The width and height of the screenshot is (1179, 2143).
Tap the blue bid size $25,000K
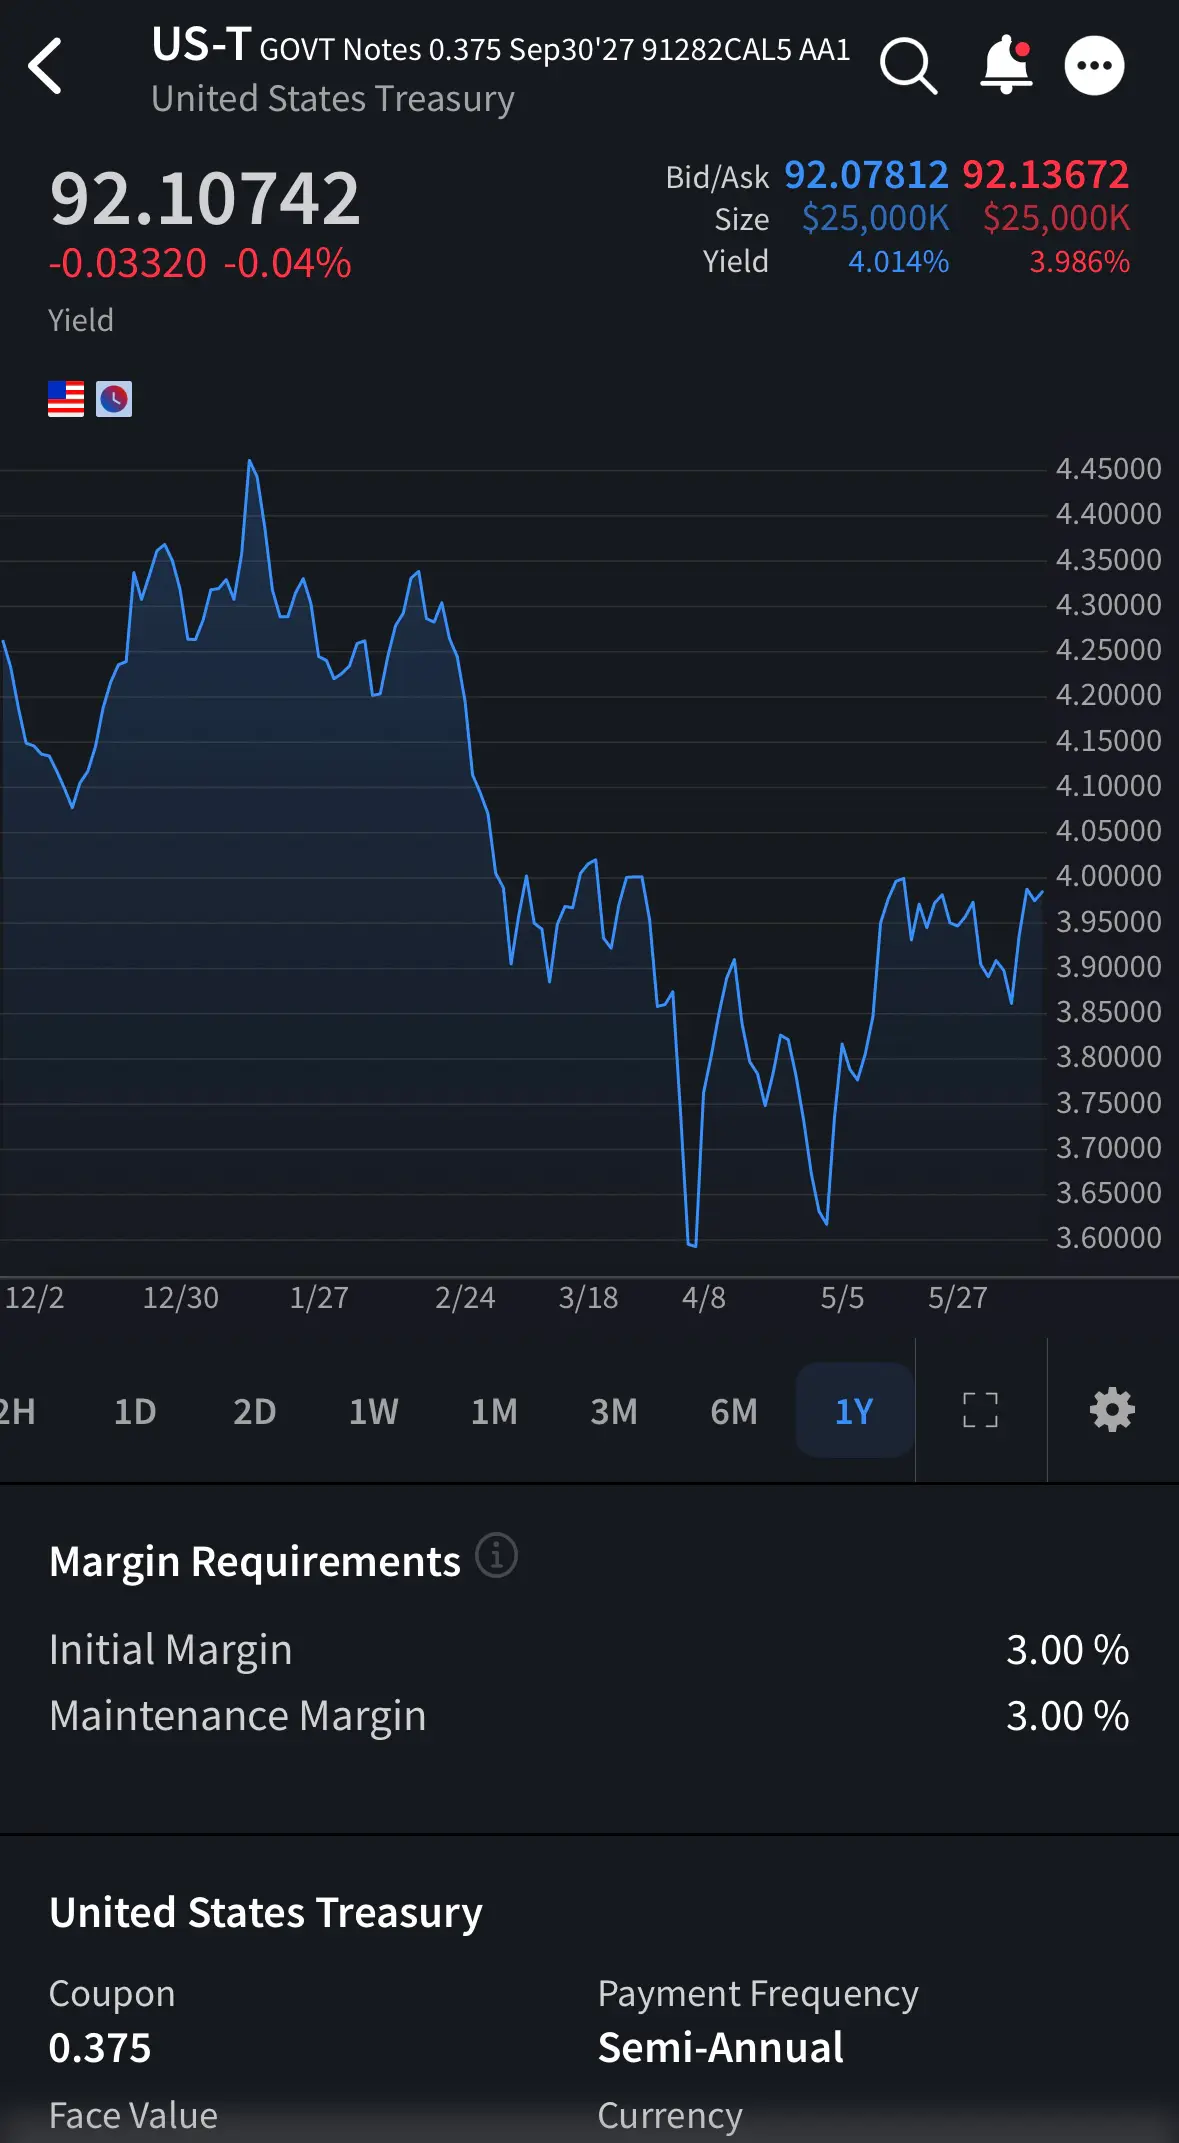click(875, 218)
